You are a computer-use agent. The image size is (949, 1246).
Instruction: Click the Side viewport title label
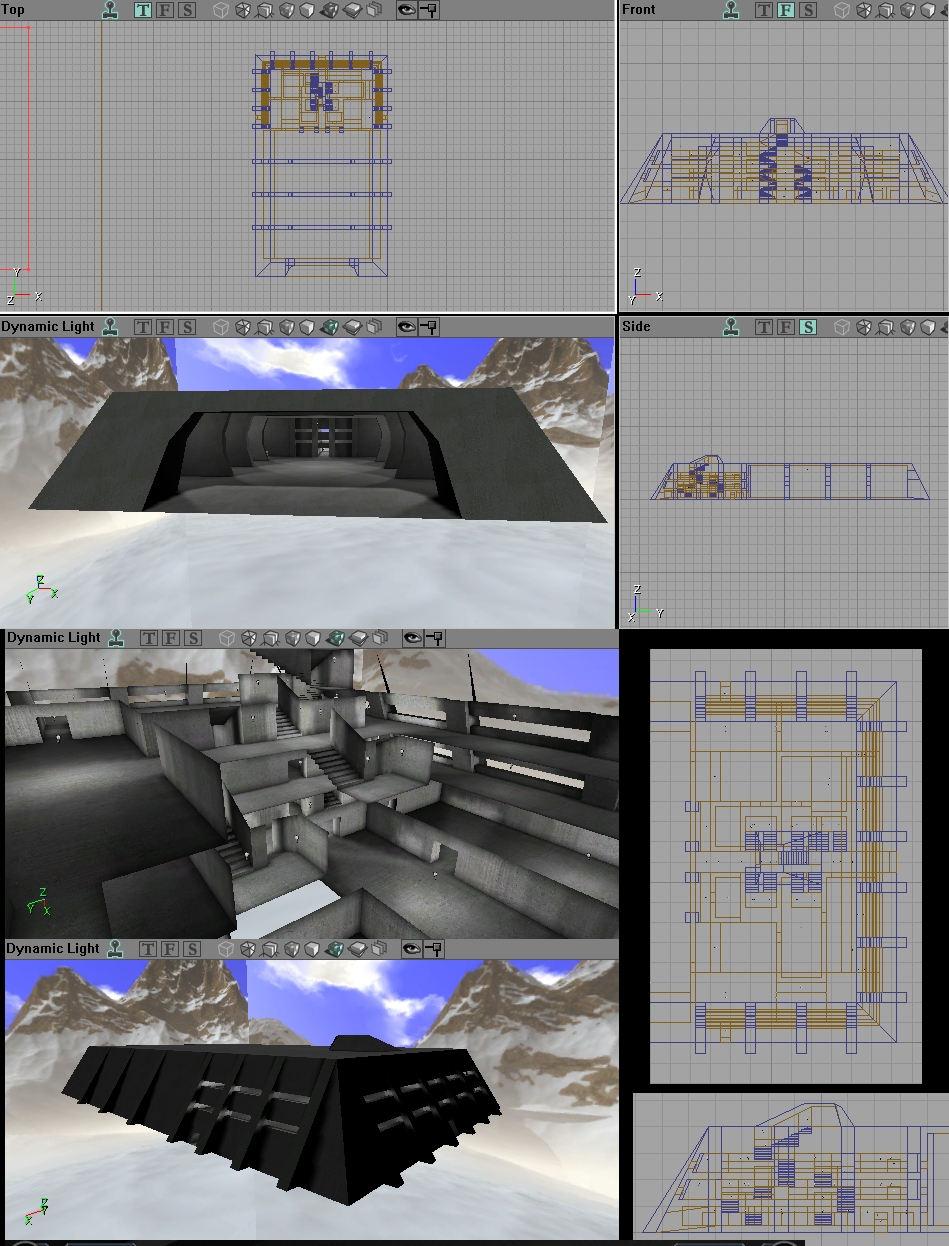pos(637,327)
